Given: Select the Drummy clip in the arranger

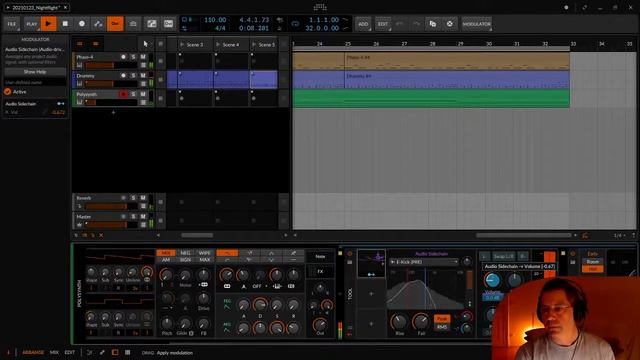Looking at the screenshot, I should pos(457,80).
